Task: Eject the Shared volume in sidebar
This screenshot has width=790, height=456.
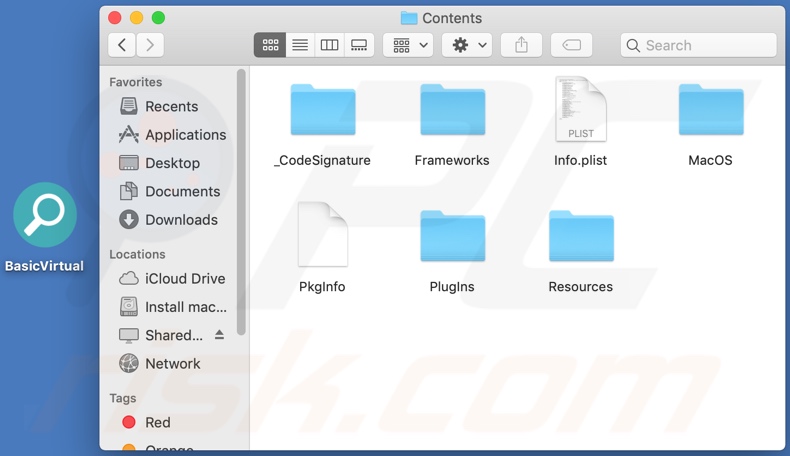Action: [219, 335]
